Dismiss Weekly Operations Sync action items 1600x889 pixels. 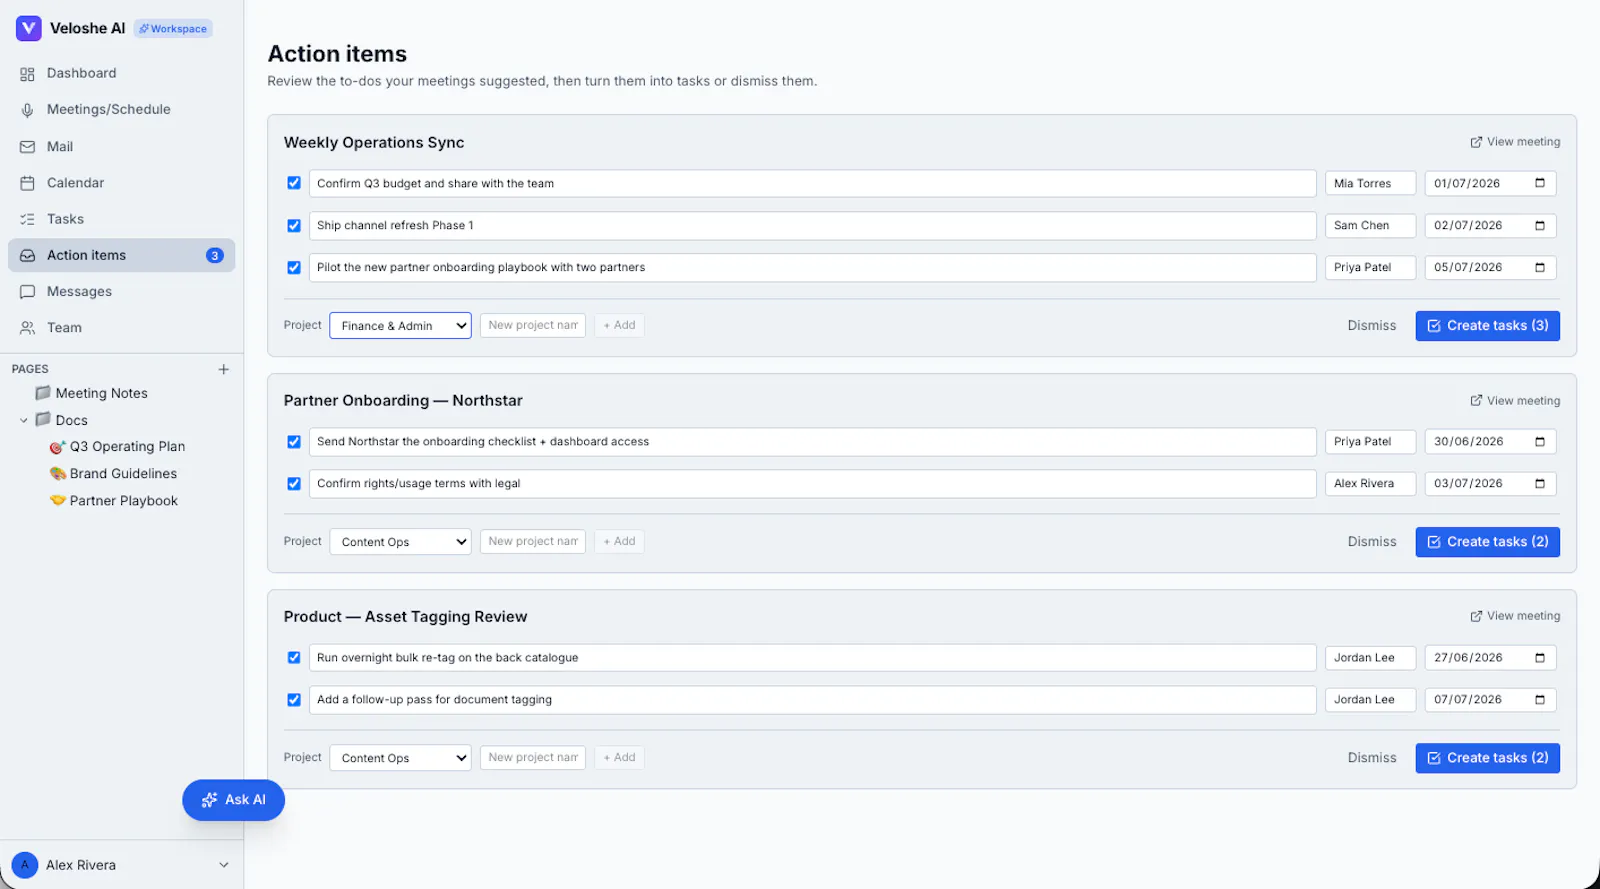(x=1372, y=326)
